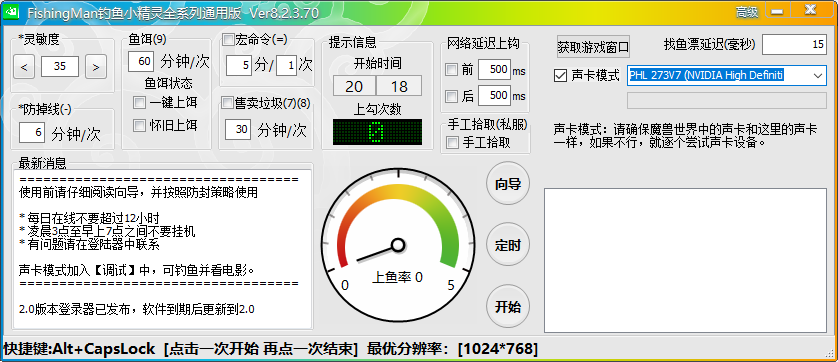Click the macro minutes field showing 5
Screen dimensions: 838x362
click(x=239, y=65)
